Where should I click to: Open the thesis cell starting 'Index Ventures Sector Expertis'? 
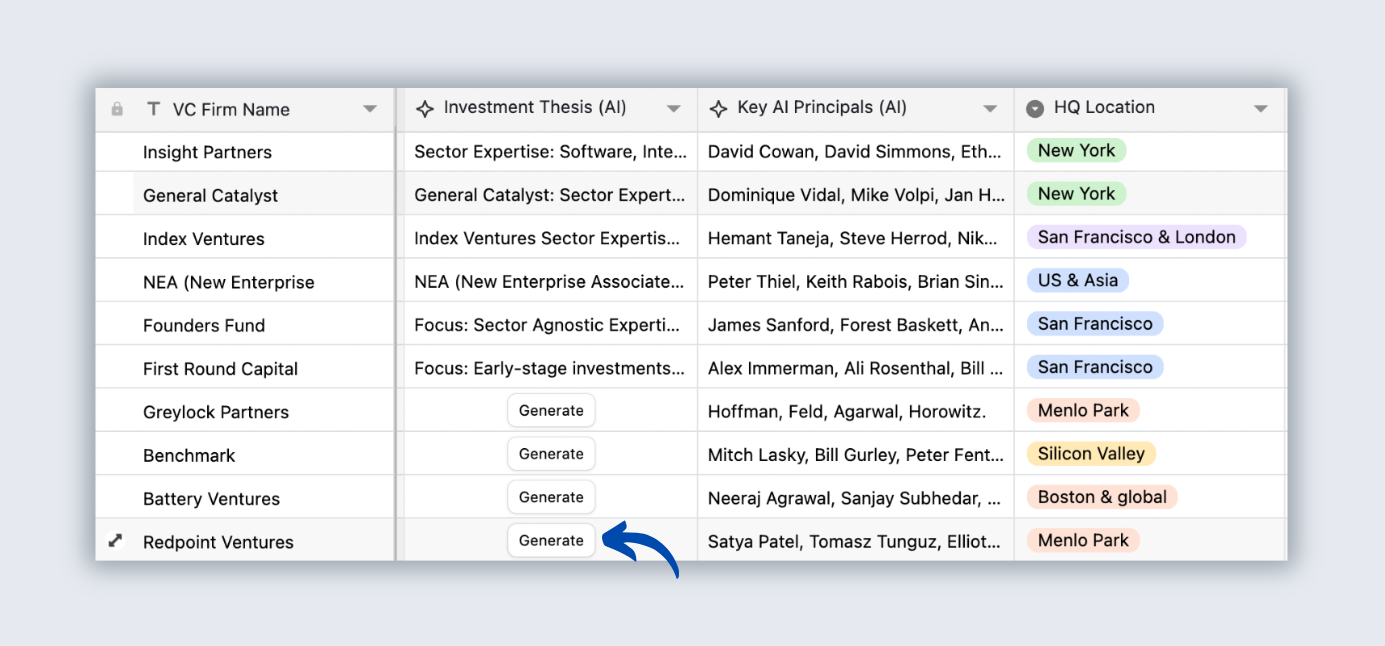click(x=550, y=238)
